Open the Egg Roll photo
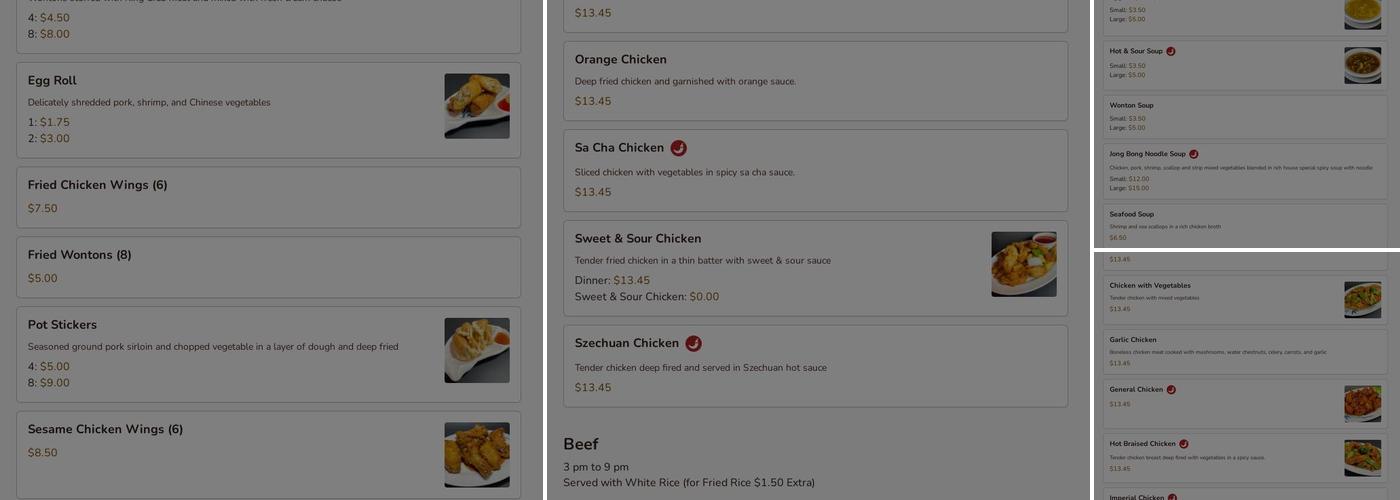Image resolution: width=1400 pixels, height=500 pixels. [477, 106]
